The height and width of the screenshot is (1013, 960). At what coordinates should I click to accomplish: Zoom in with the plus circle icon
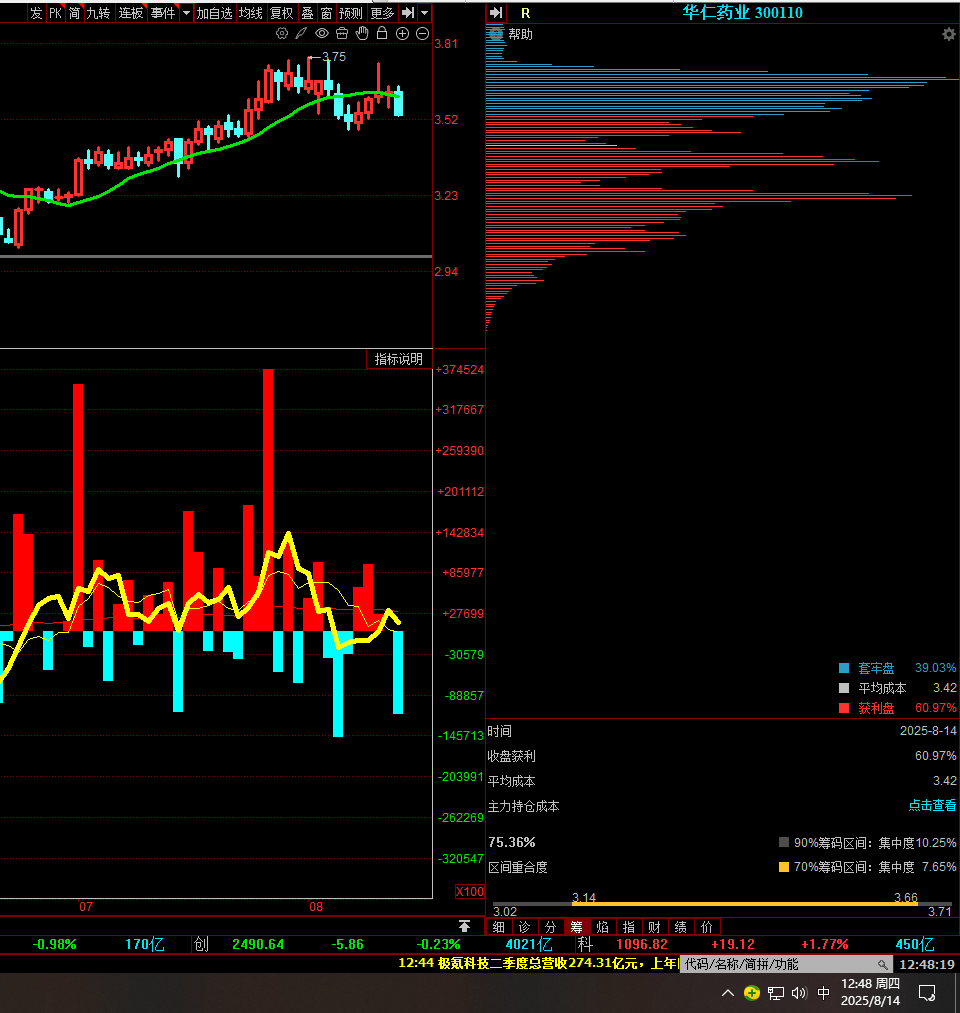pos(402,34)
